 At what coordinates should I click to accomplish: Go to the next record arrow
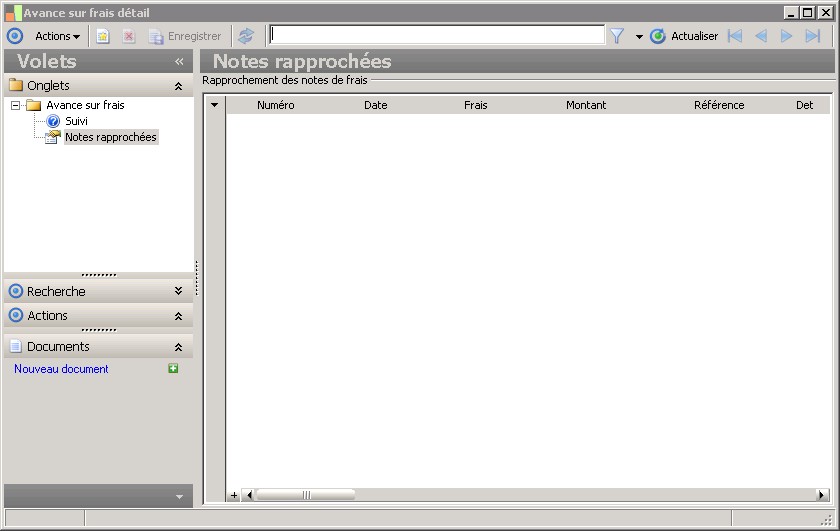tap(786, 36)
